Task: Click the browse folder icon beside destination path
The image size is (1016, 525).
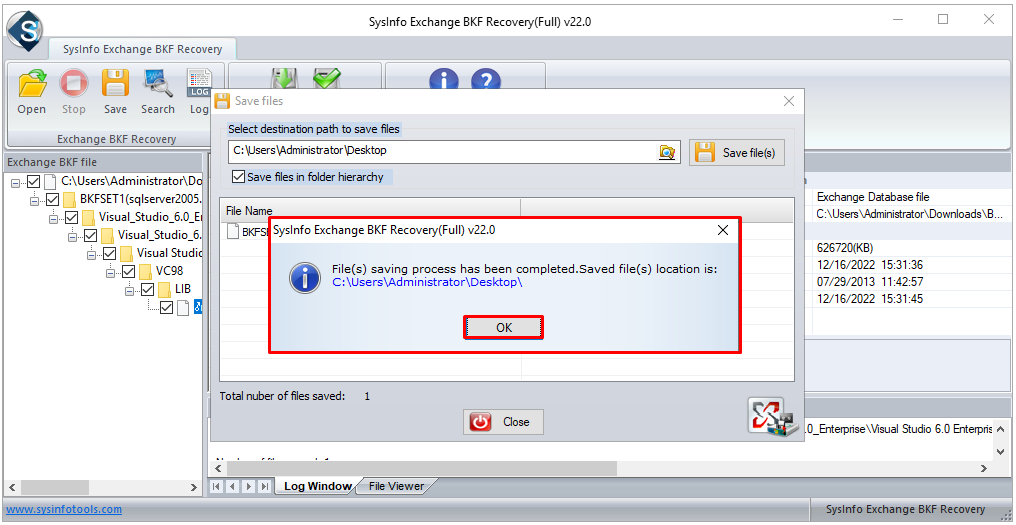Action: click(667, 152)
